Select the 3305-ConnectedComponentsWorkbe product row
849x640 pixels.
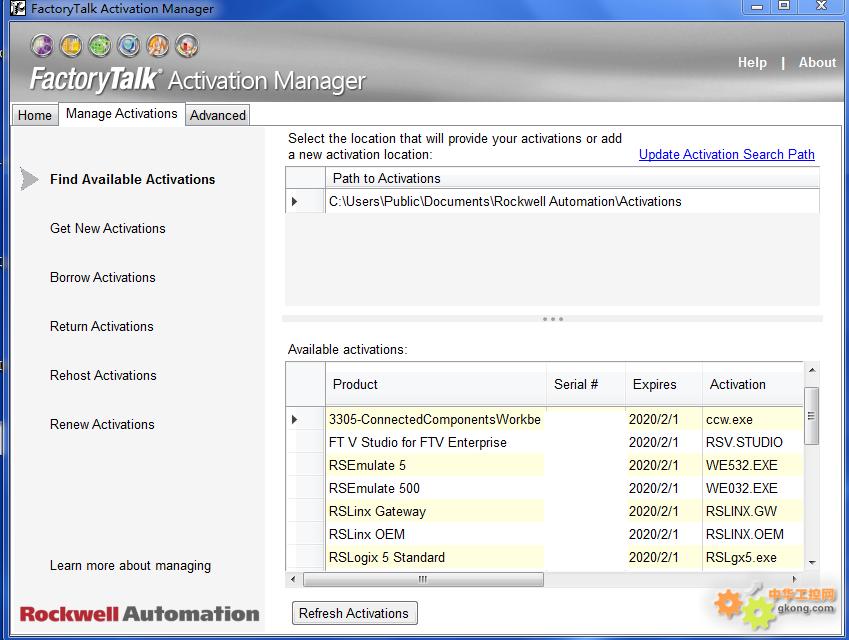(435, 419)
